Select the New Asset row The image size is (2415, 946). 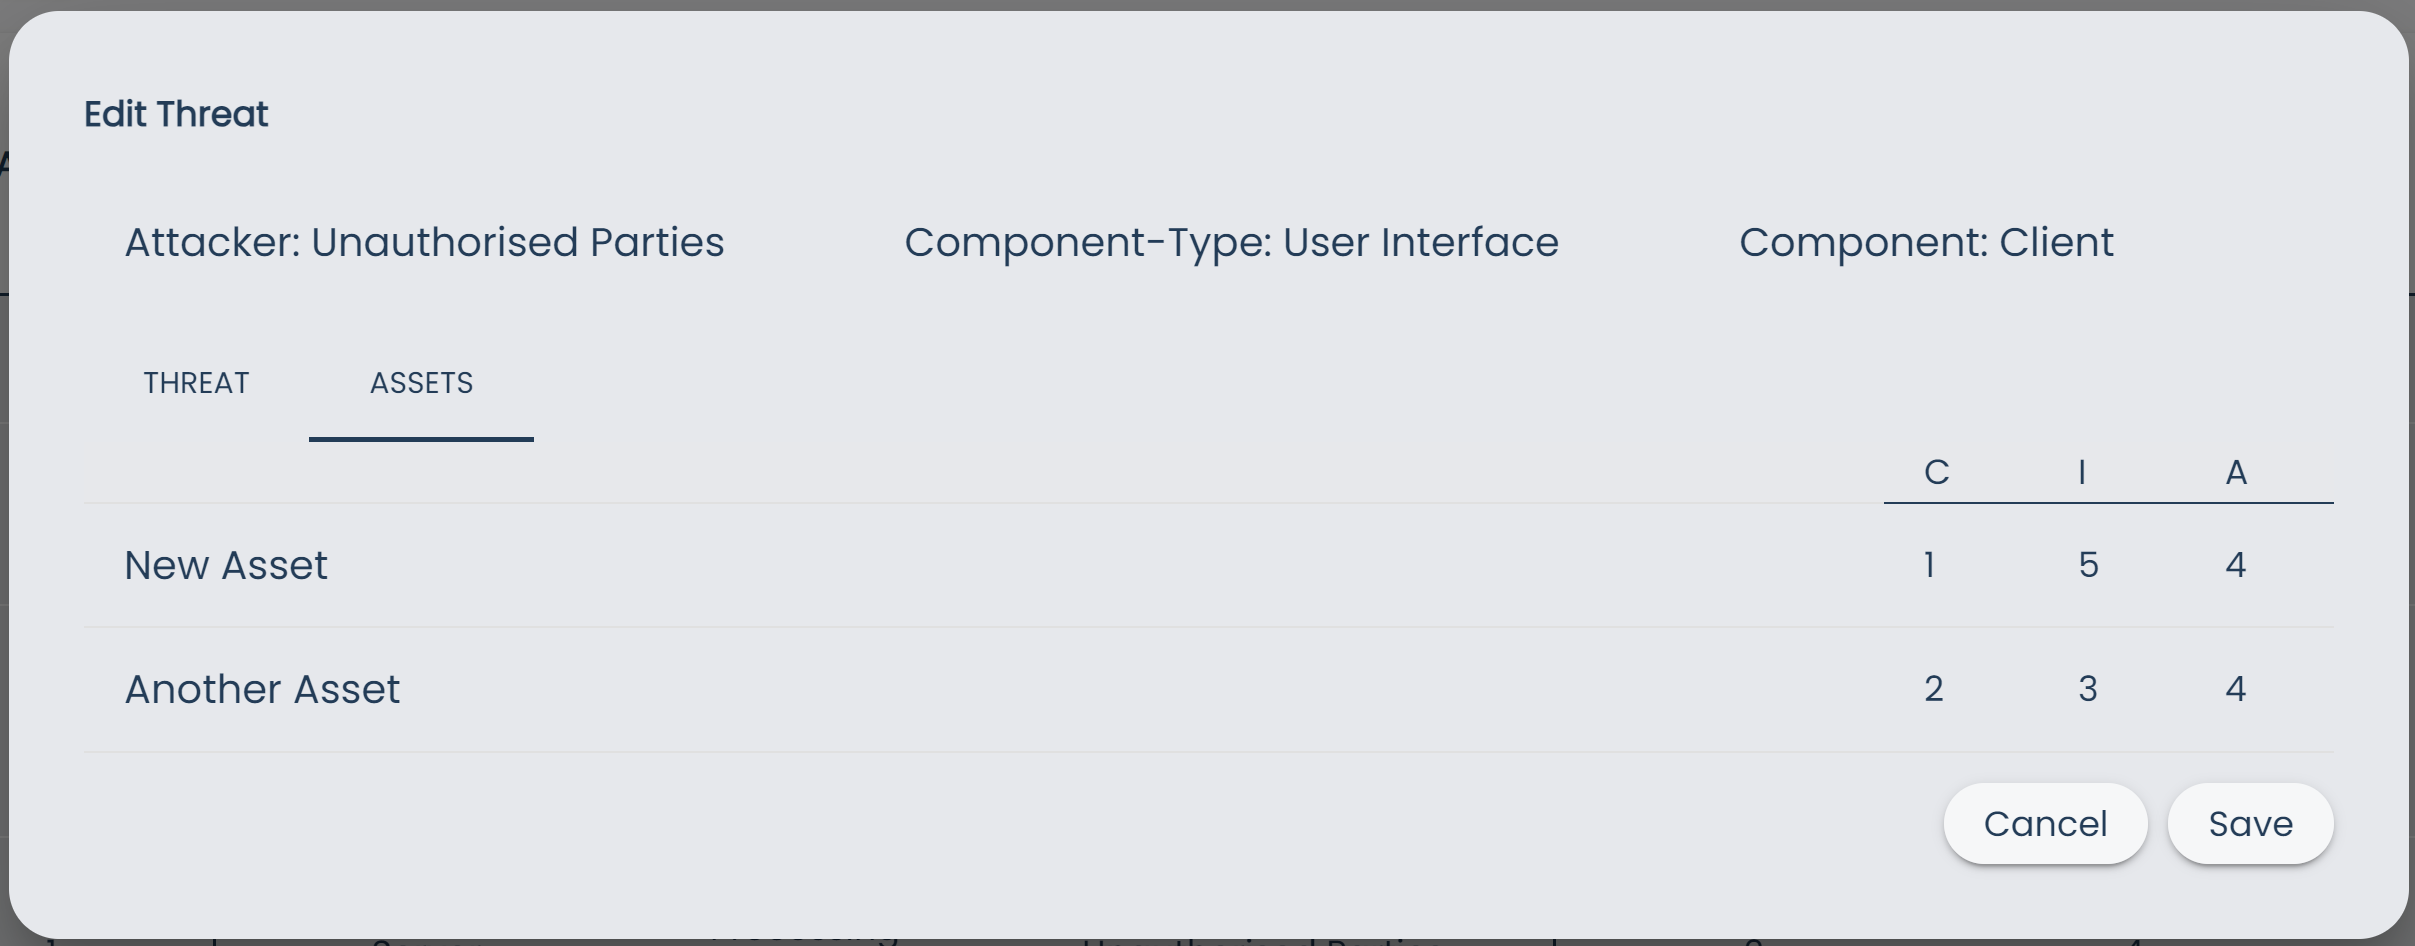pos(224,564)
